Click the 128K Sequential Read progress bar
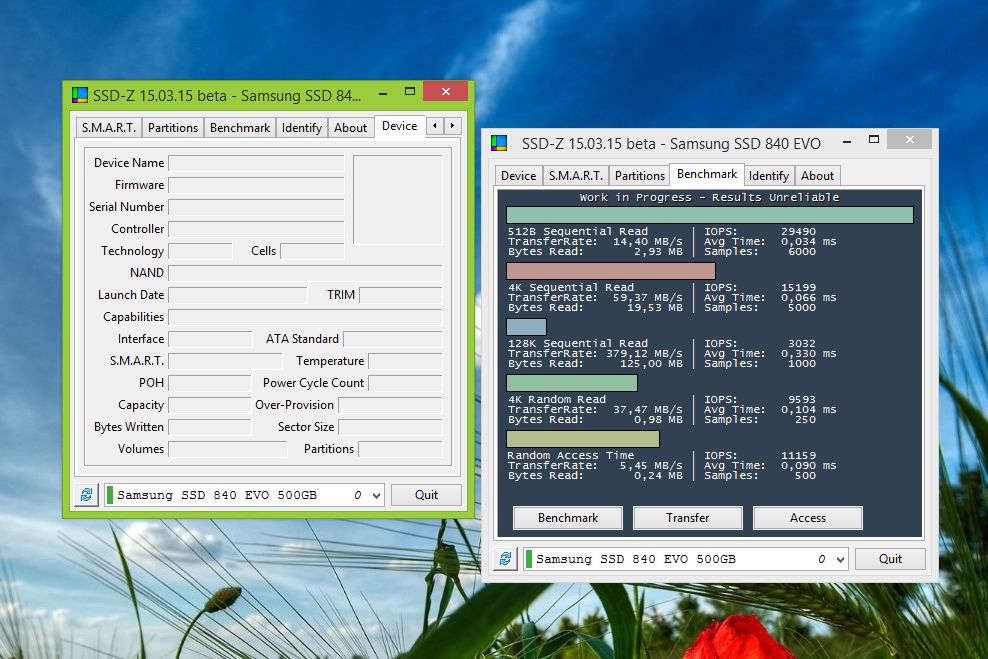The image size is (988, 659). (526, 327)
